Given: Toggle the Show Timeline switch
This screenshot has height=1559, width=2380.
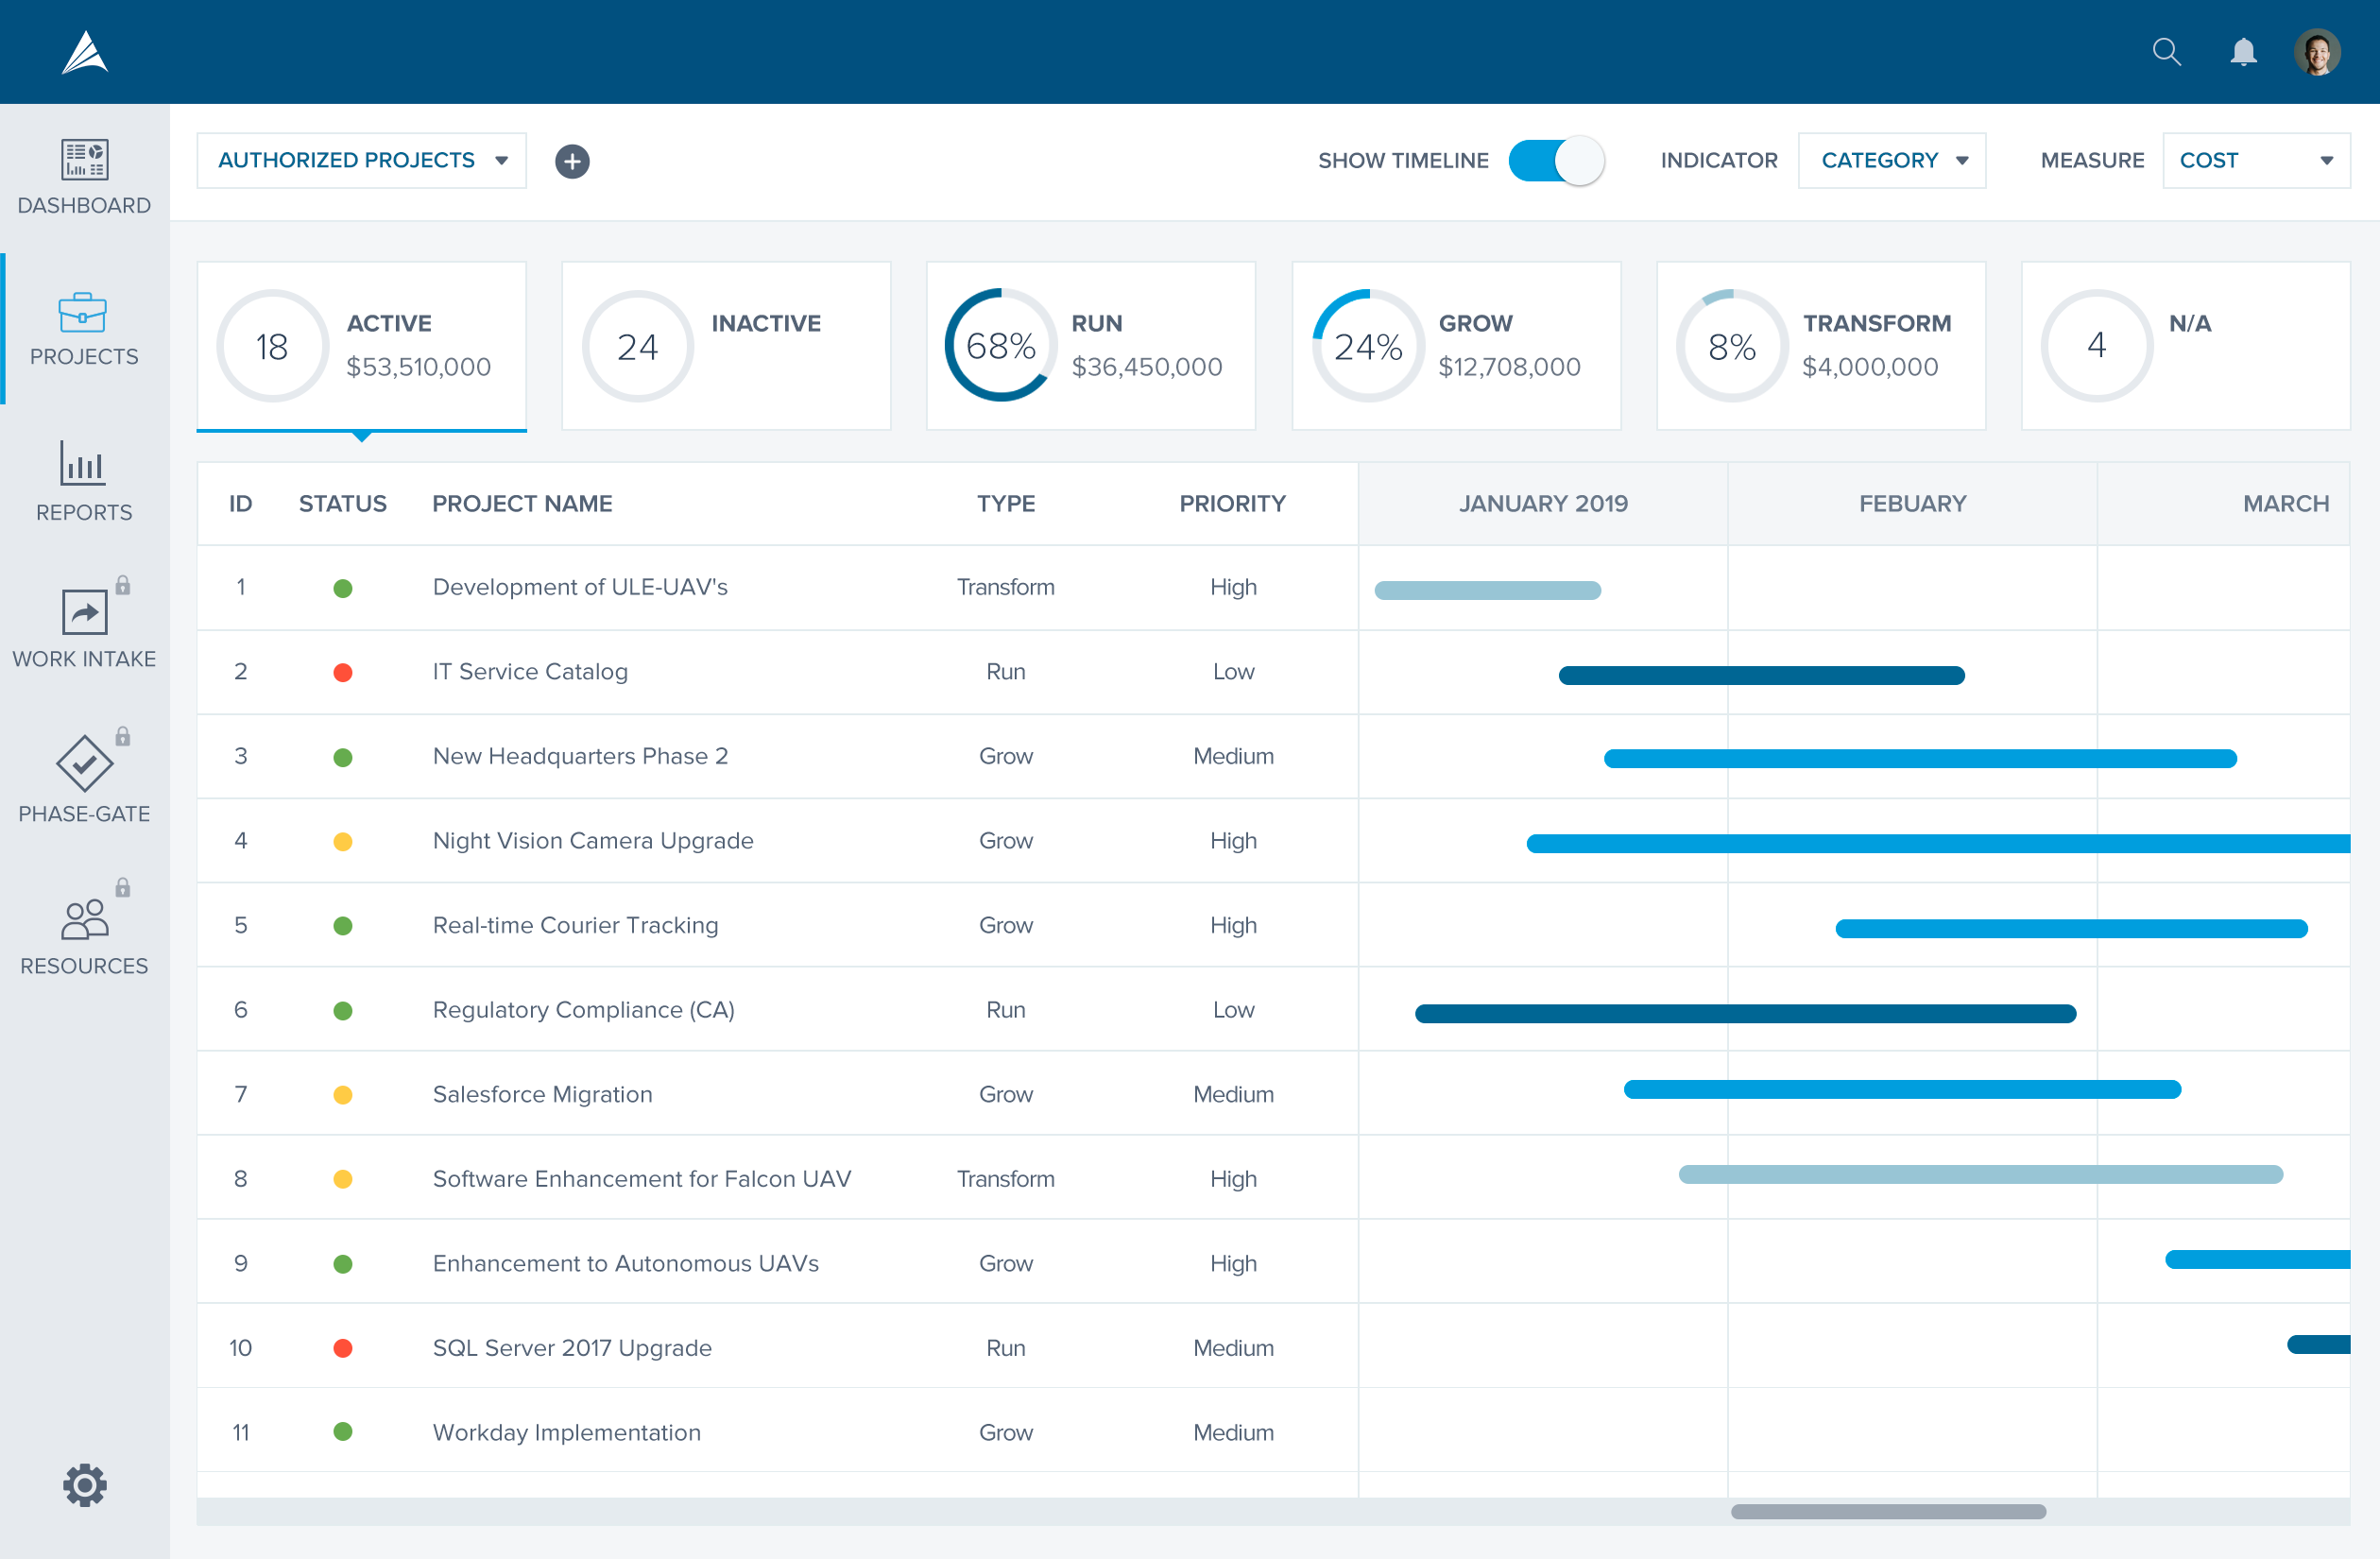Looking at the screenshot, I should (x=1556, y=160).
